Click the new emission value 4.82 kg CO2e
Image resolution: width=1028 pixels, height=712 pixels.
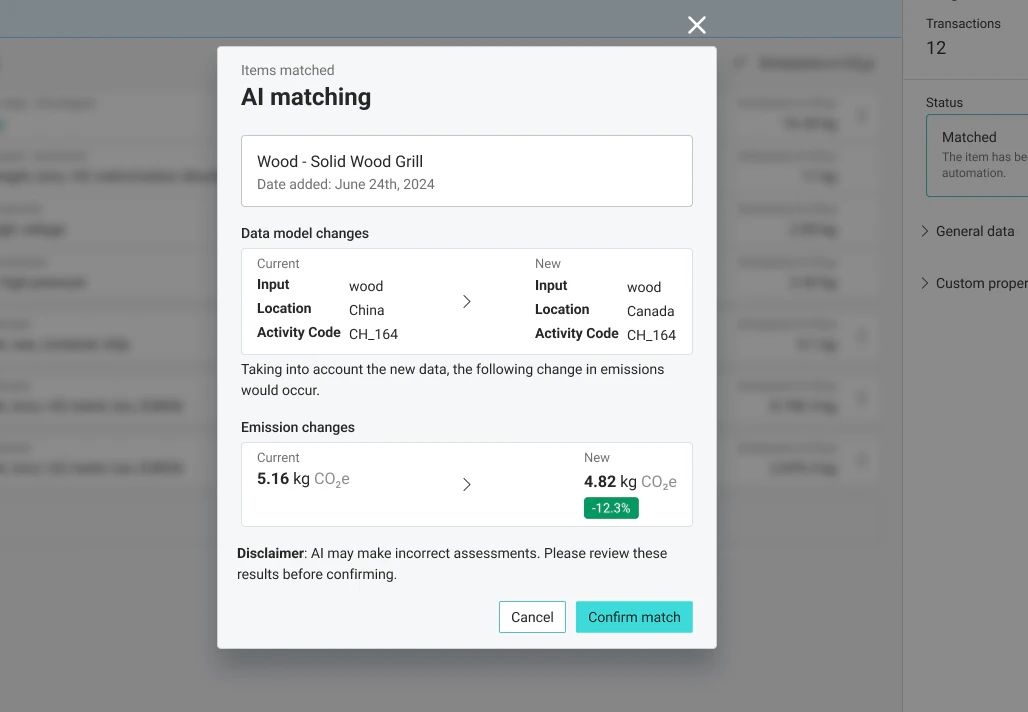point(630,480)
